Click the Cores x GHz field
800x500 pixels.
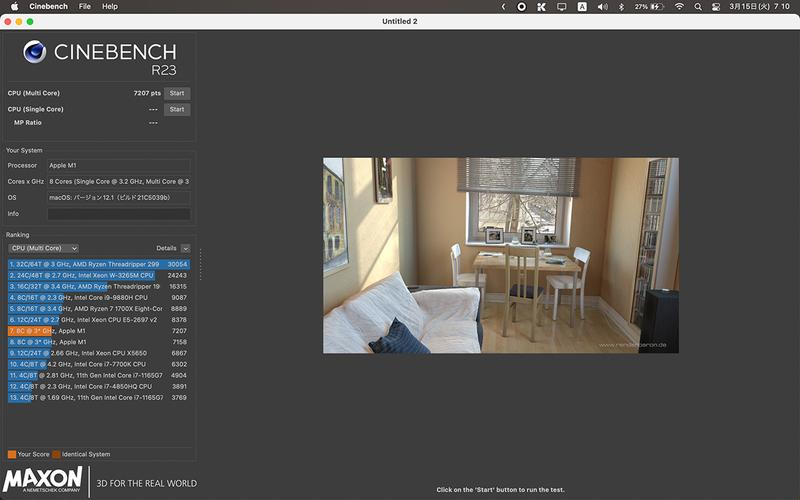[119, 182]
